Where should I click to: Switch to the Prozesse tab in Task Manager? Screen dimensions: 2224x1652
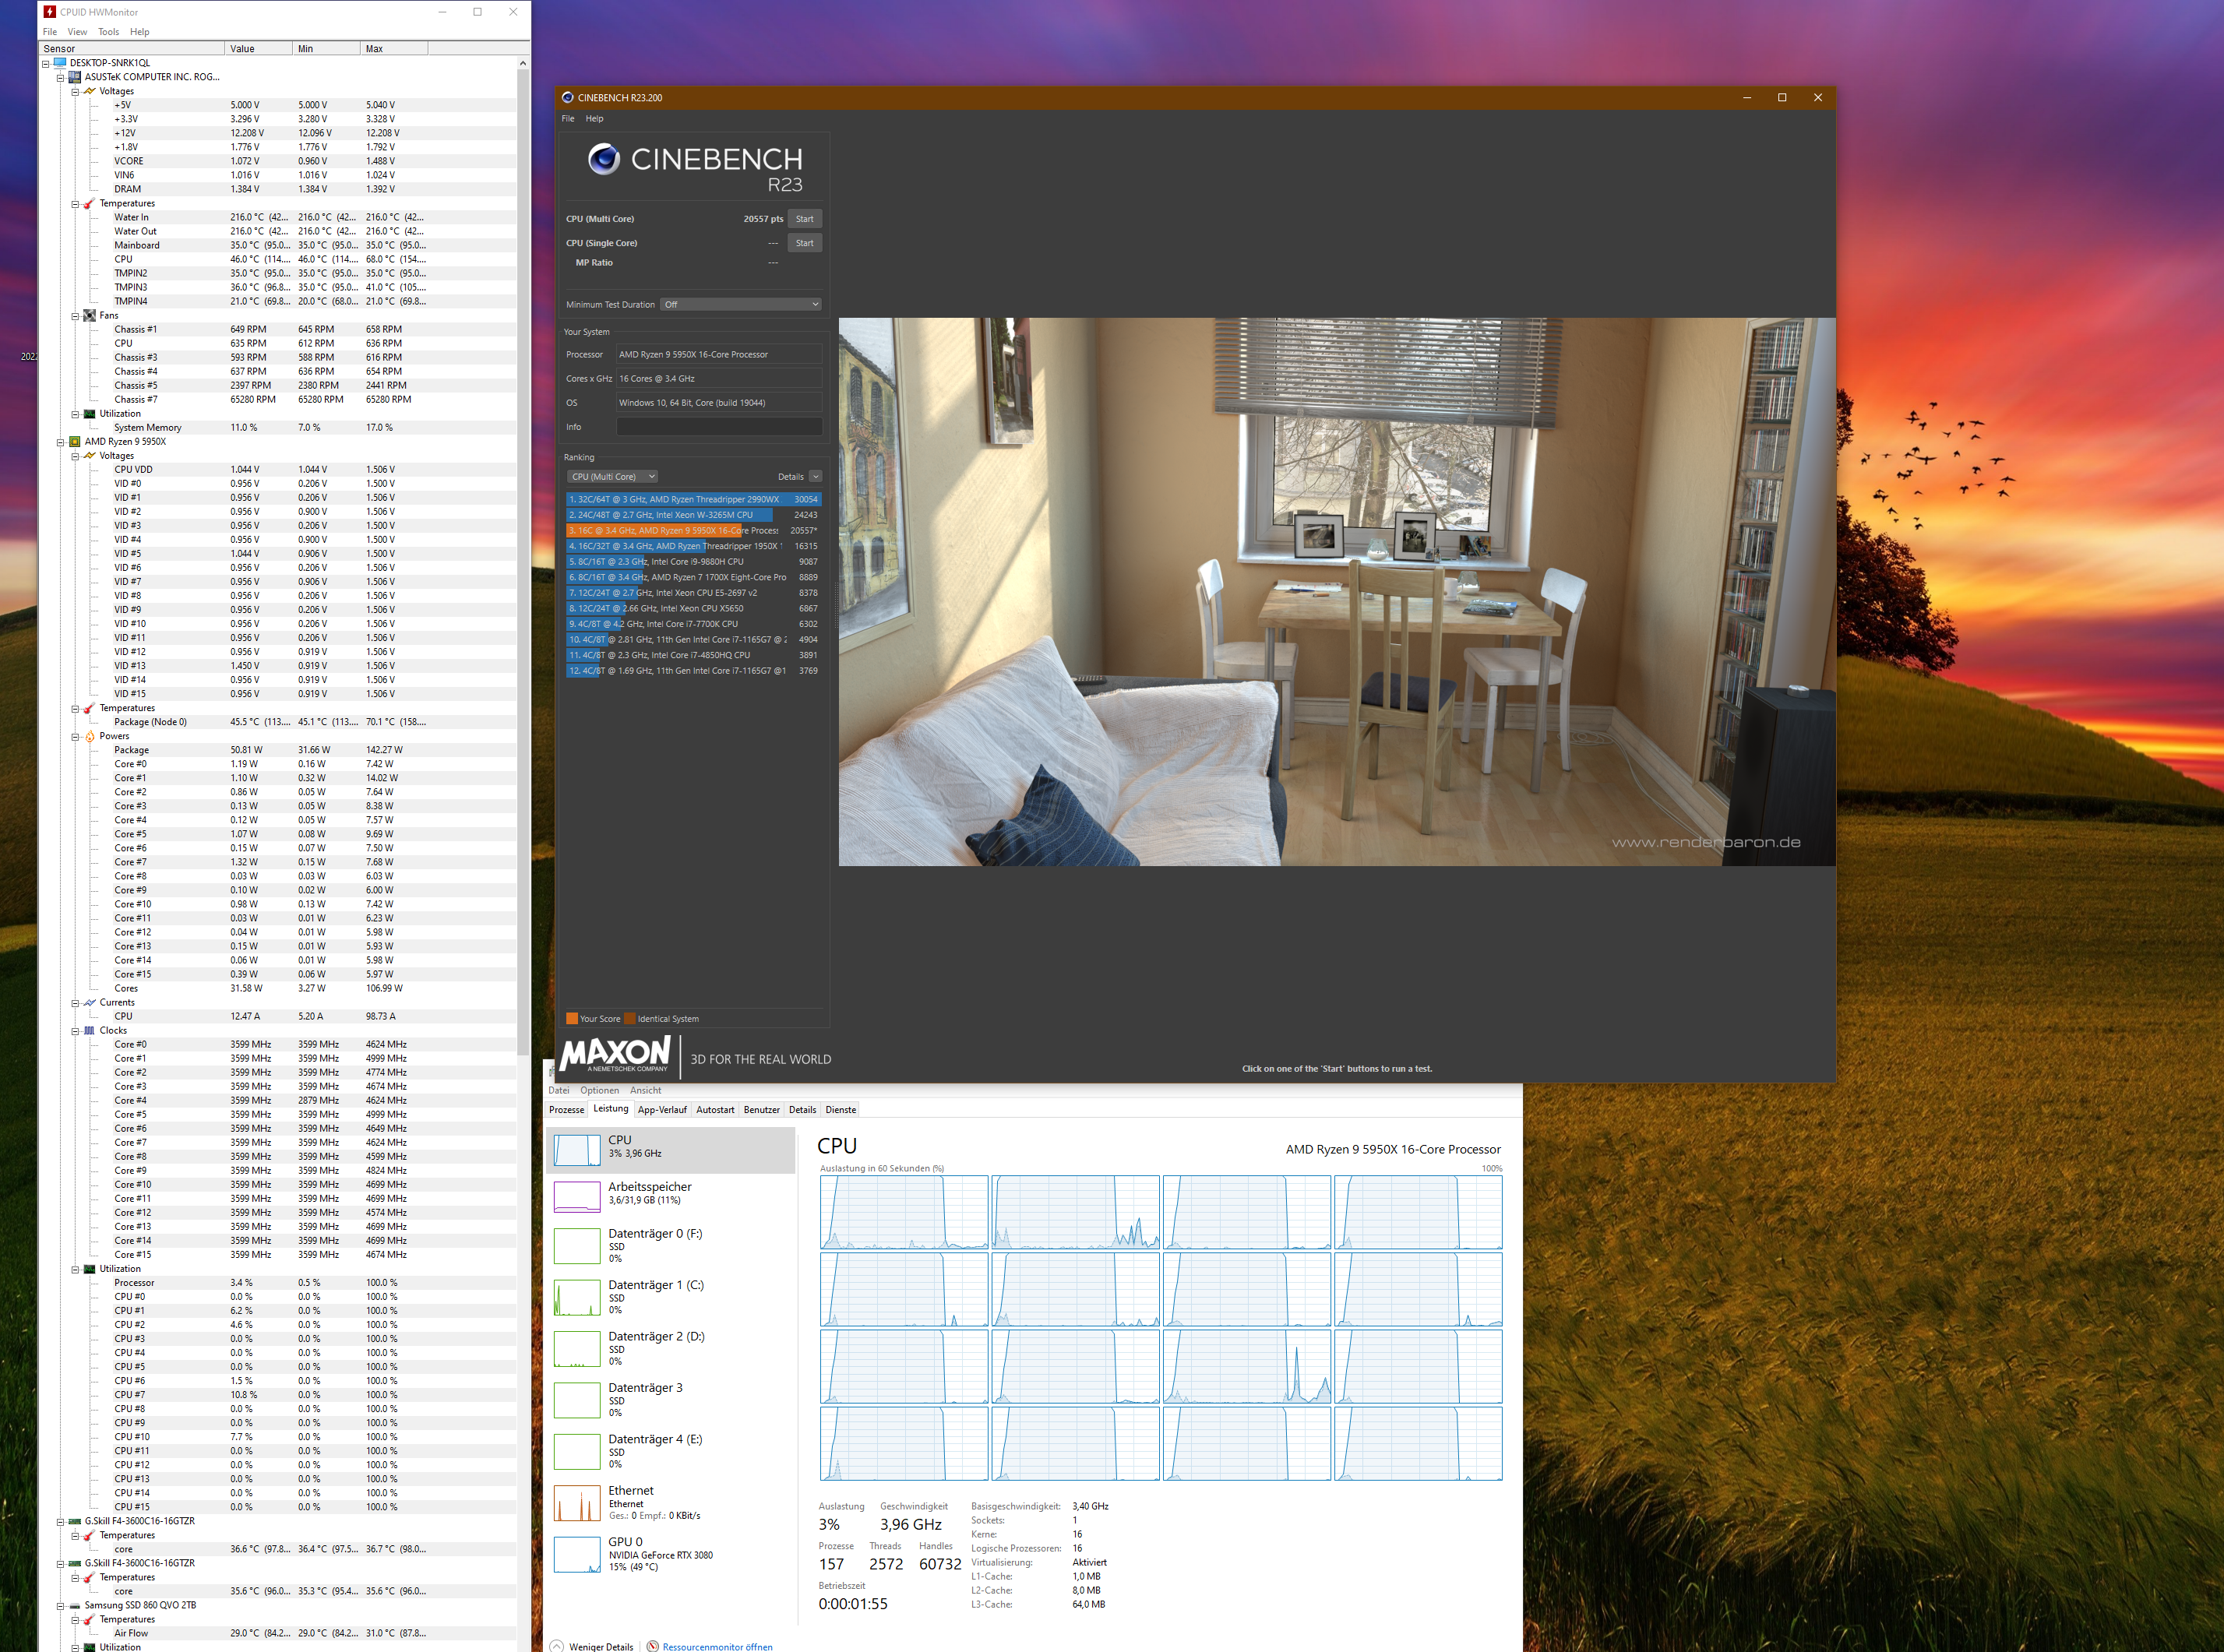[x=566, y=1109]
